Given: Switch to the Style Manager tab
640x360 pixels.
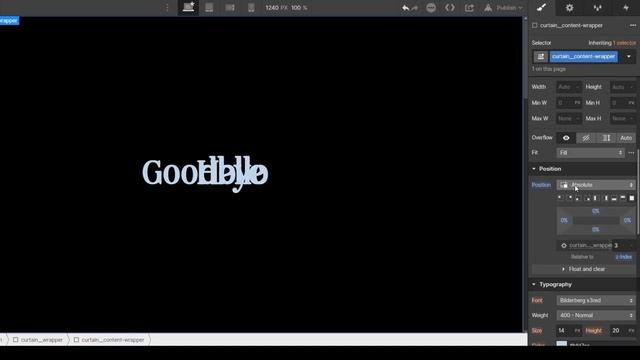Looking at the screenshot, I should point(598,7).
